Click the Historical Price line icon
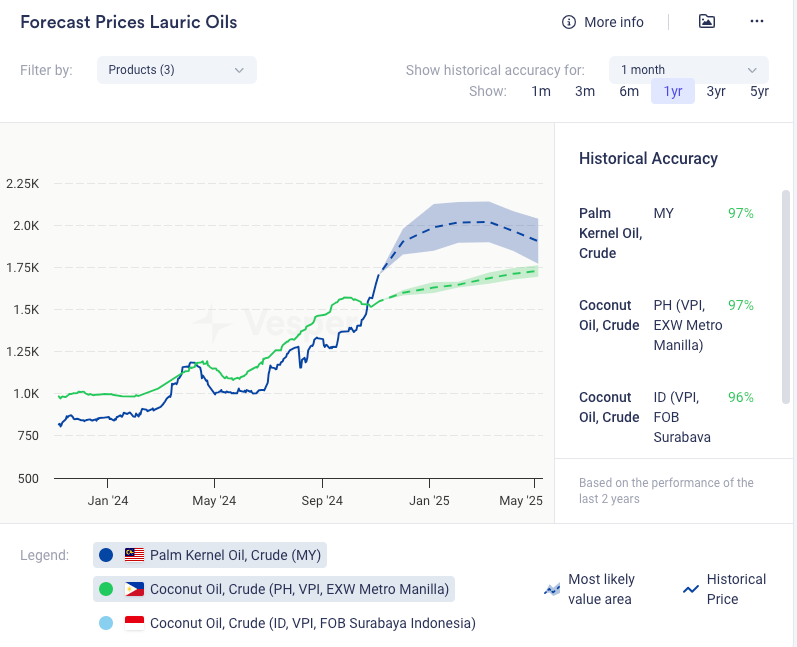797x647 pixels. [x=690, y=590]
